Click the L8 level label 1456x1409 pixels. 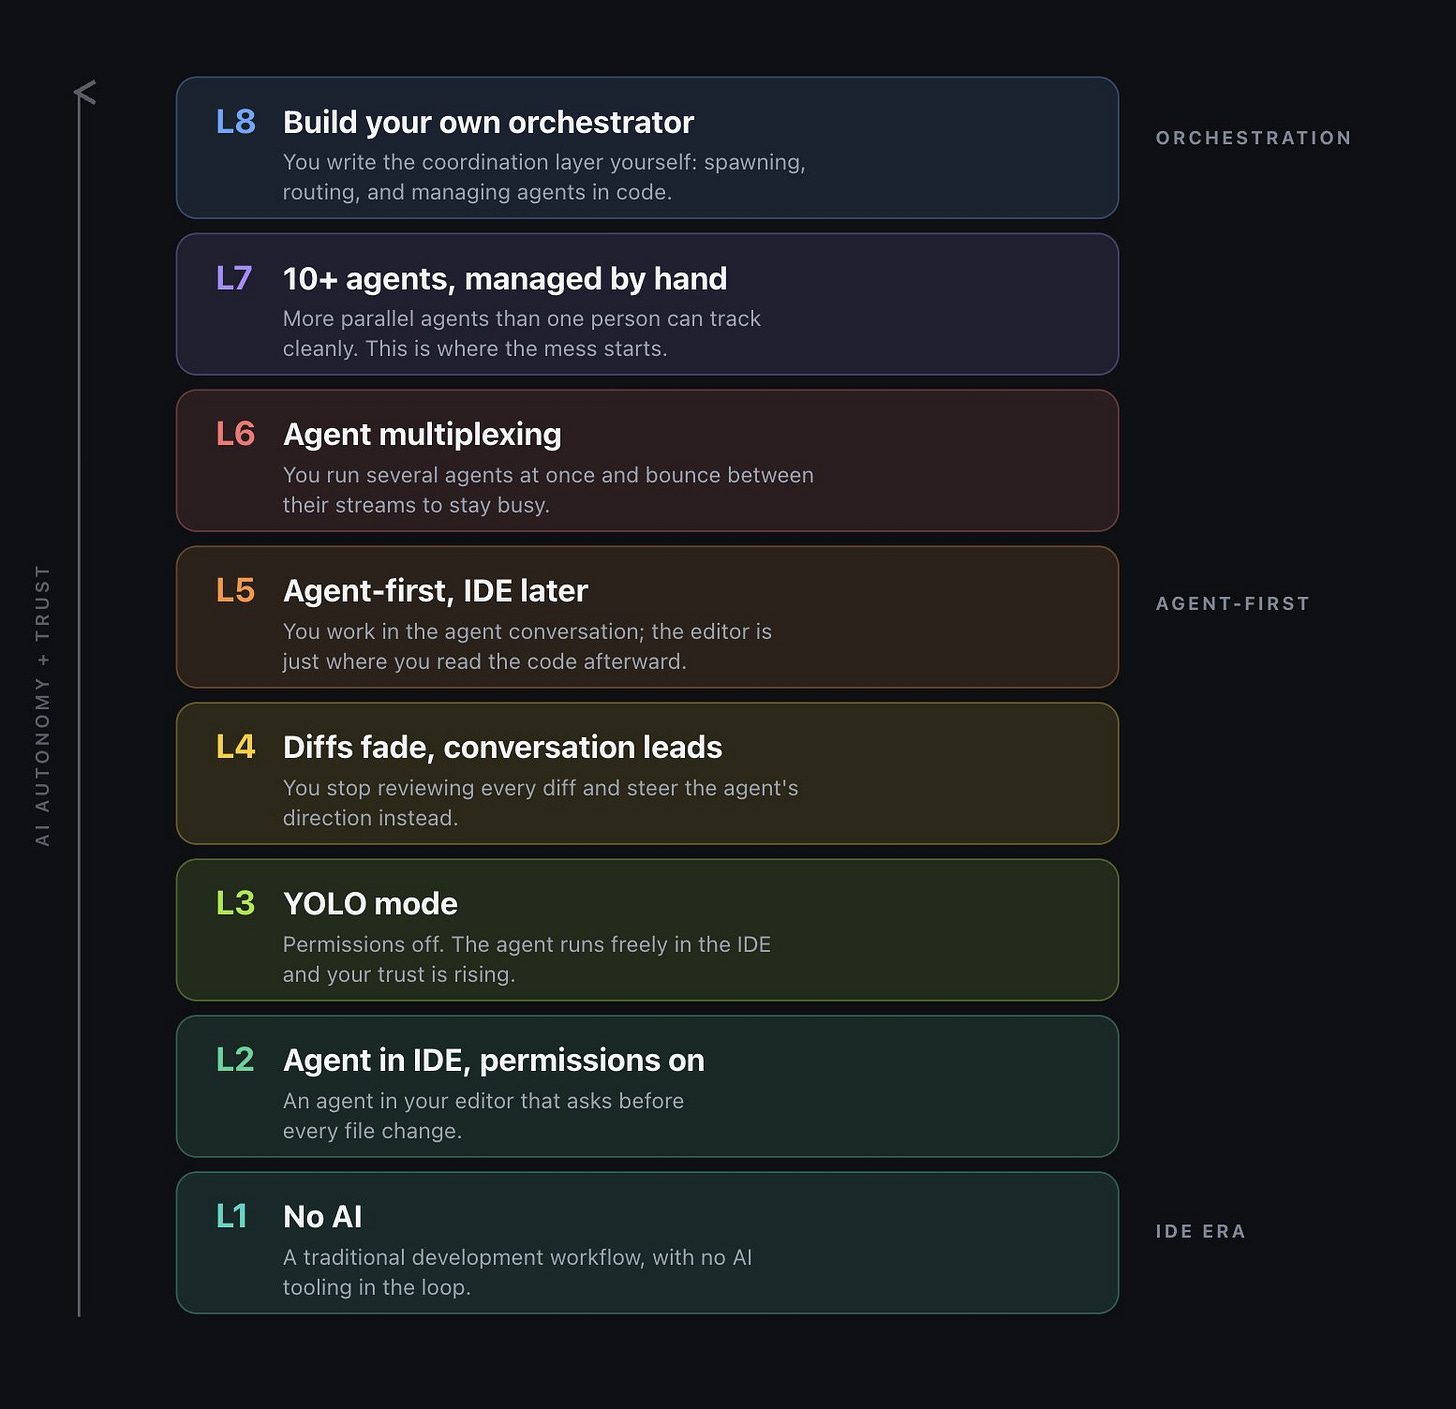click(x=236, y=122)
